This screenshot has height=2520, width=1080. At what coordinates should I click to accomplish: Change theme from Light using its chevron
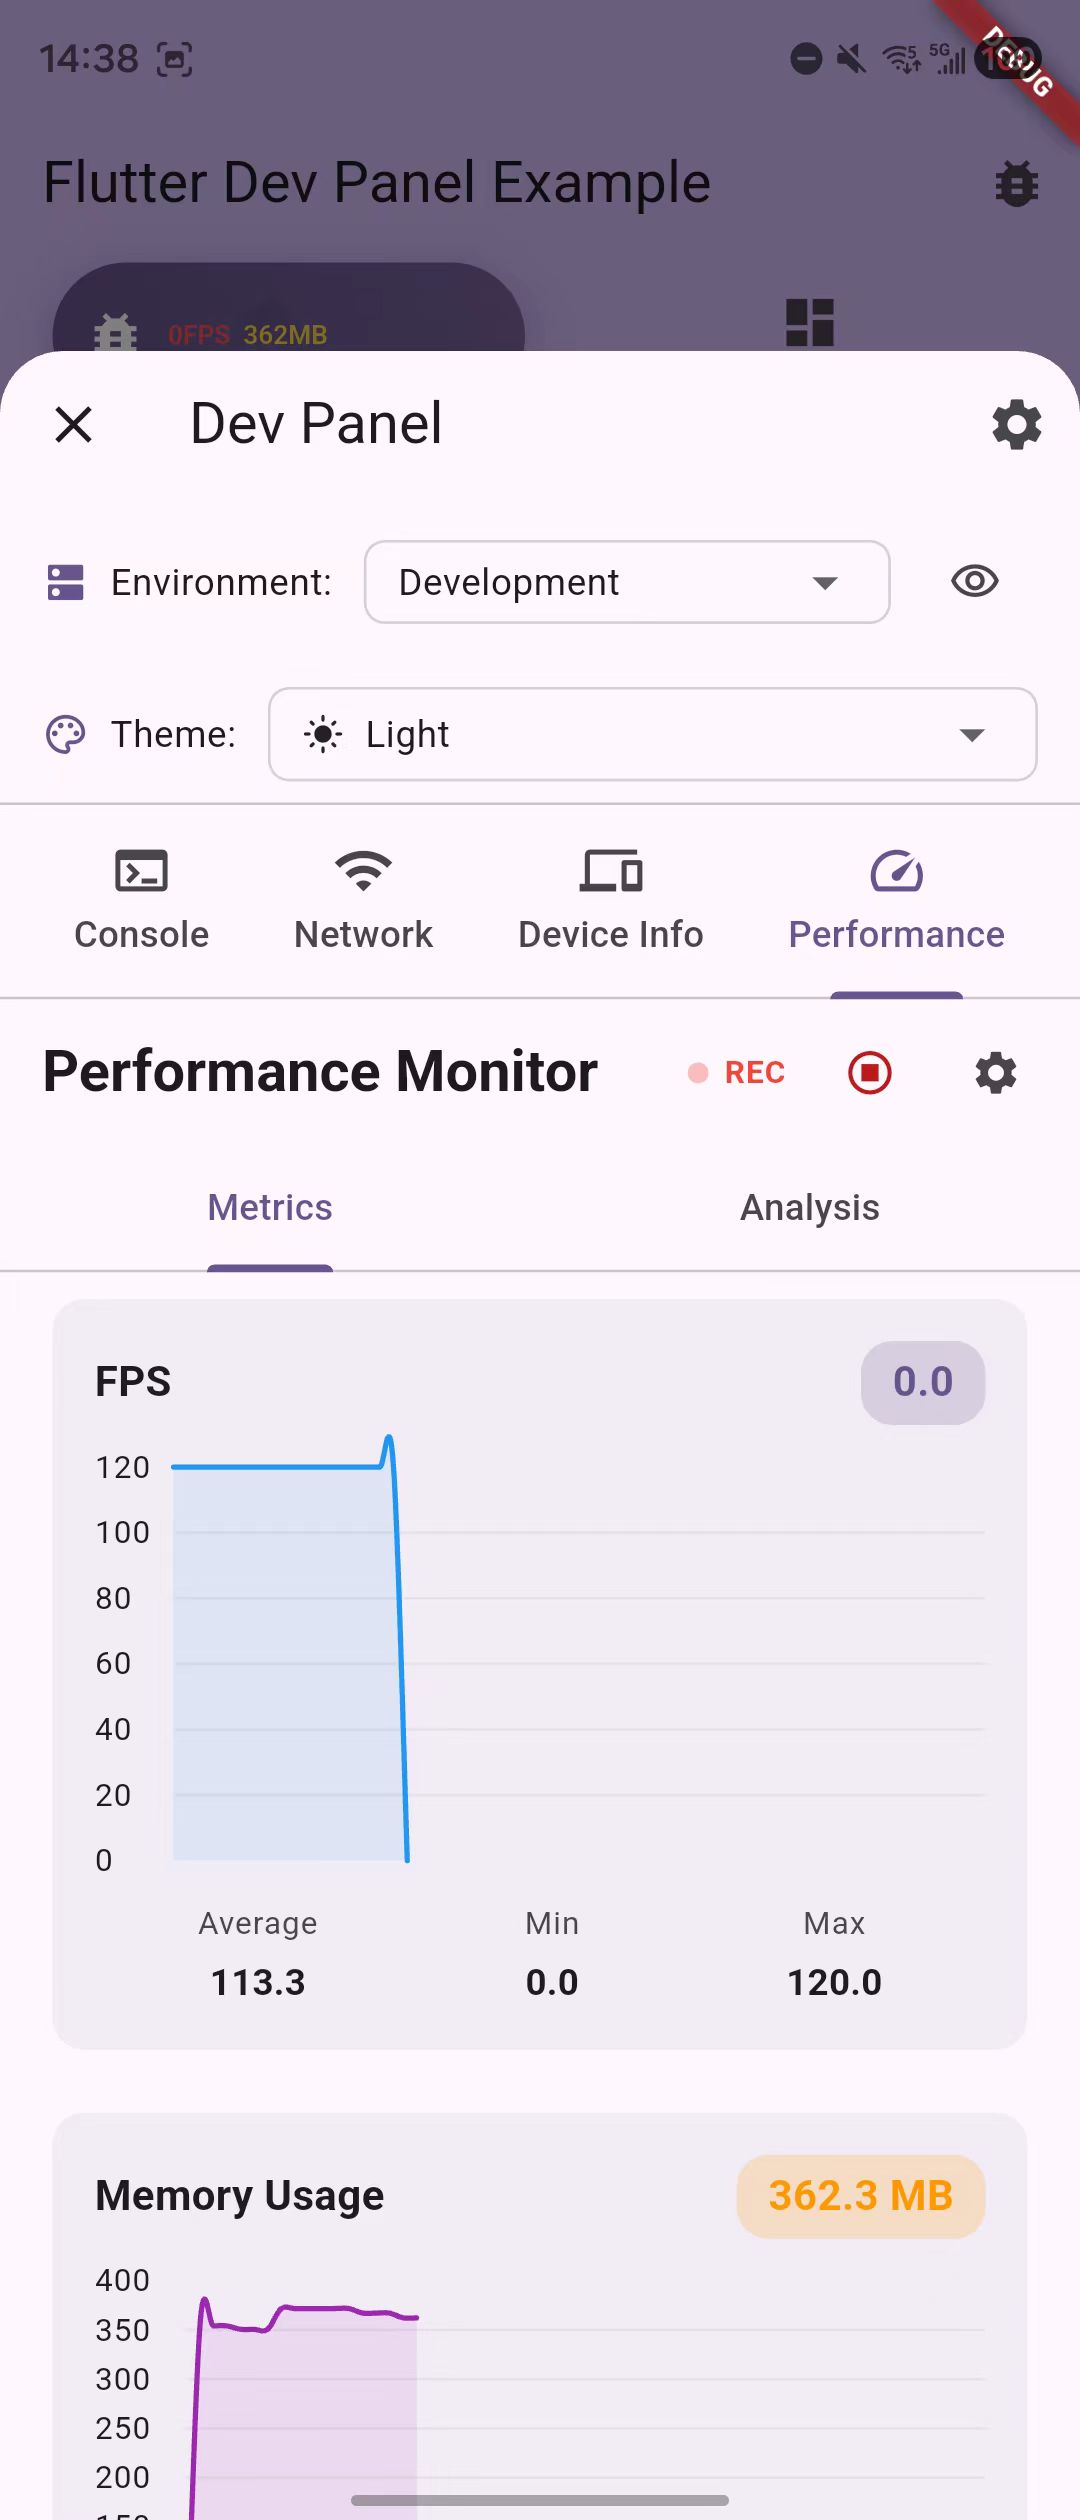(971, 735)
